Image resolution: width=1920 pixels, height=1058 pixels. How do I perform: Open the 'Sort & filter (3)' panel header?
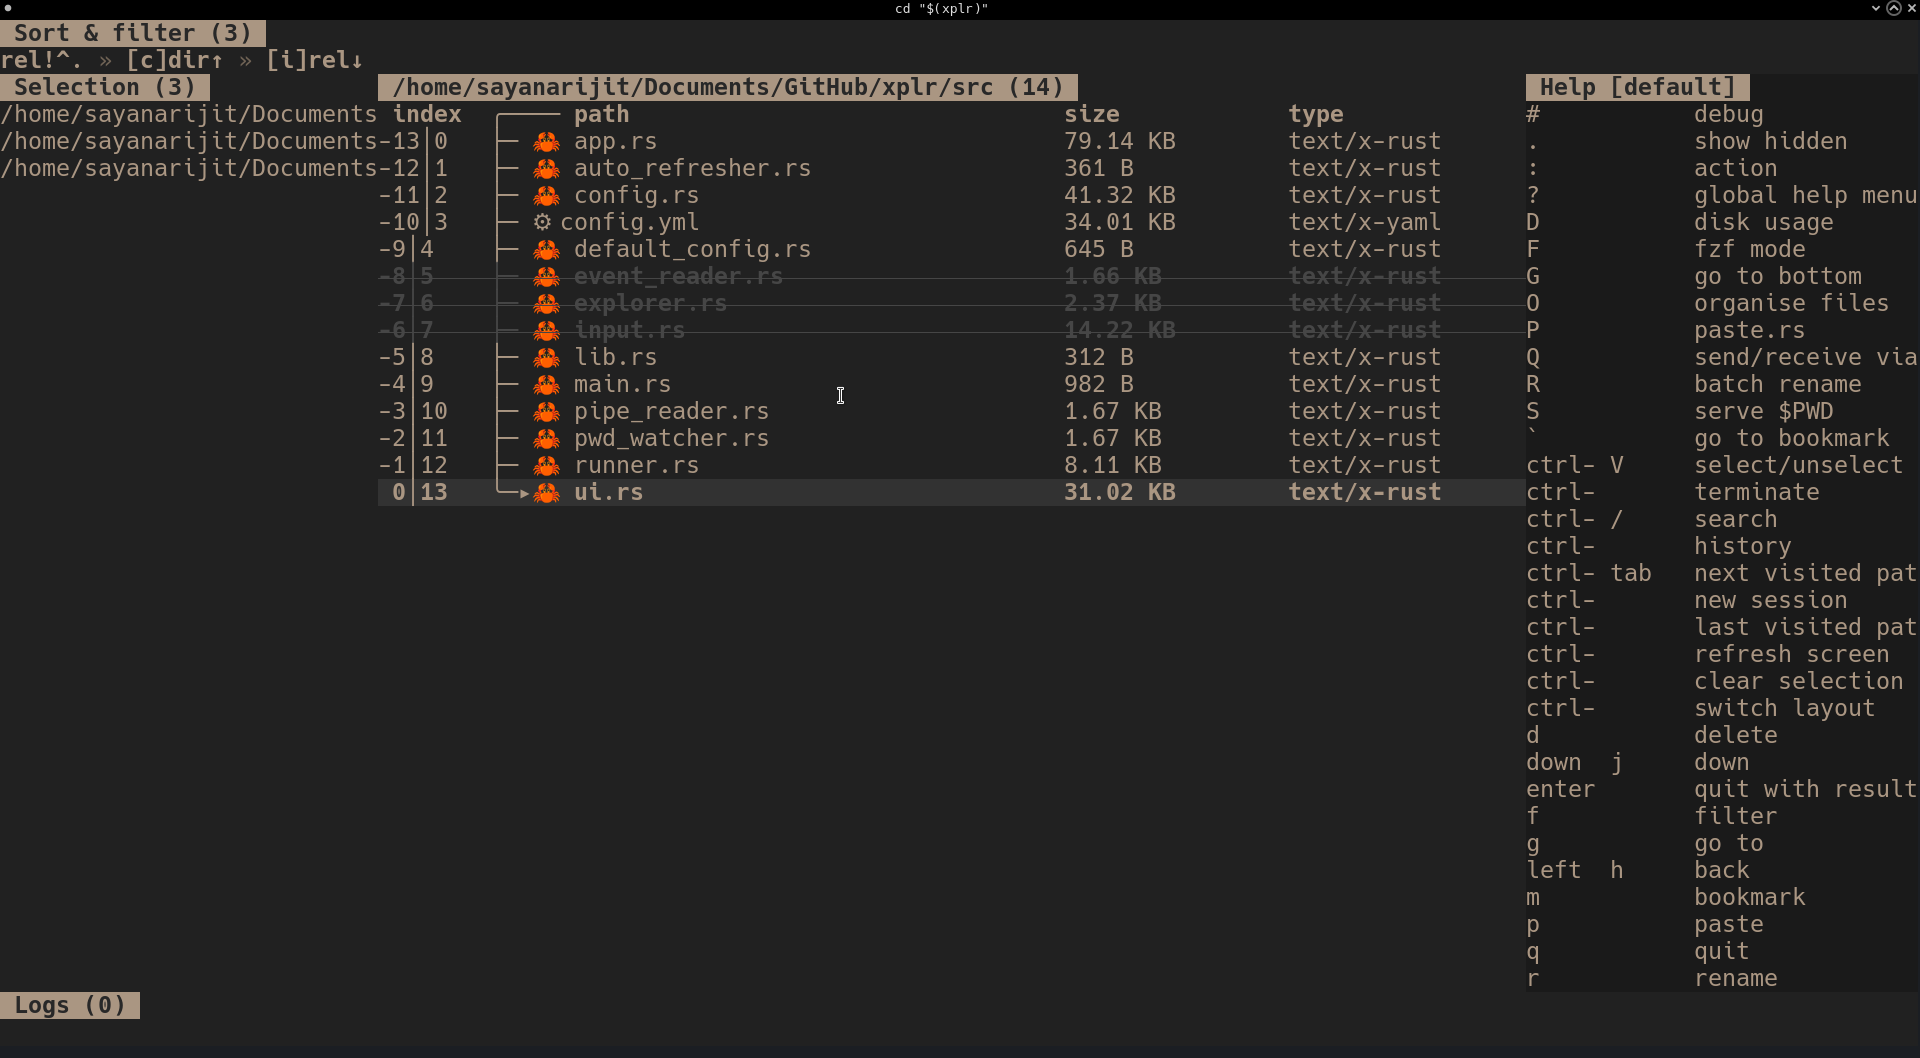coord(133,32)
